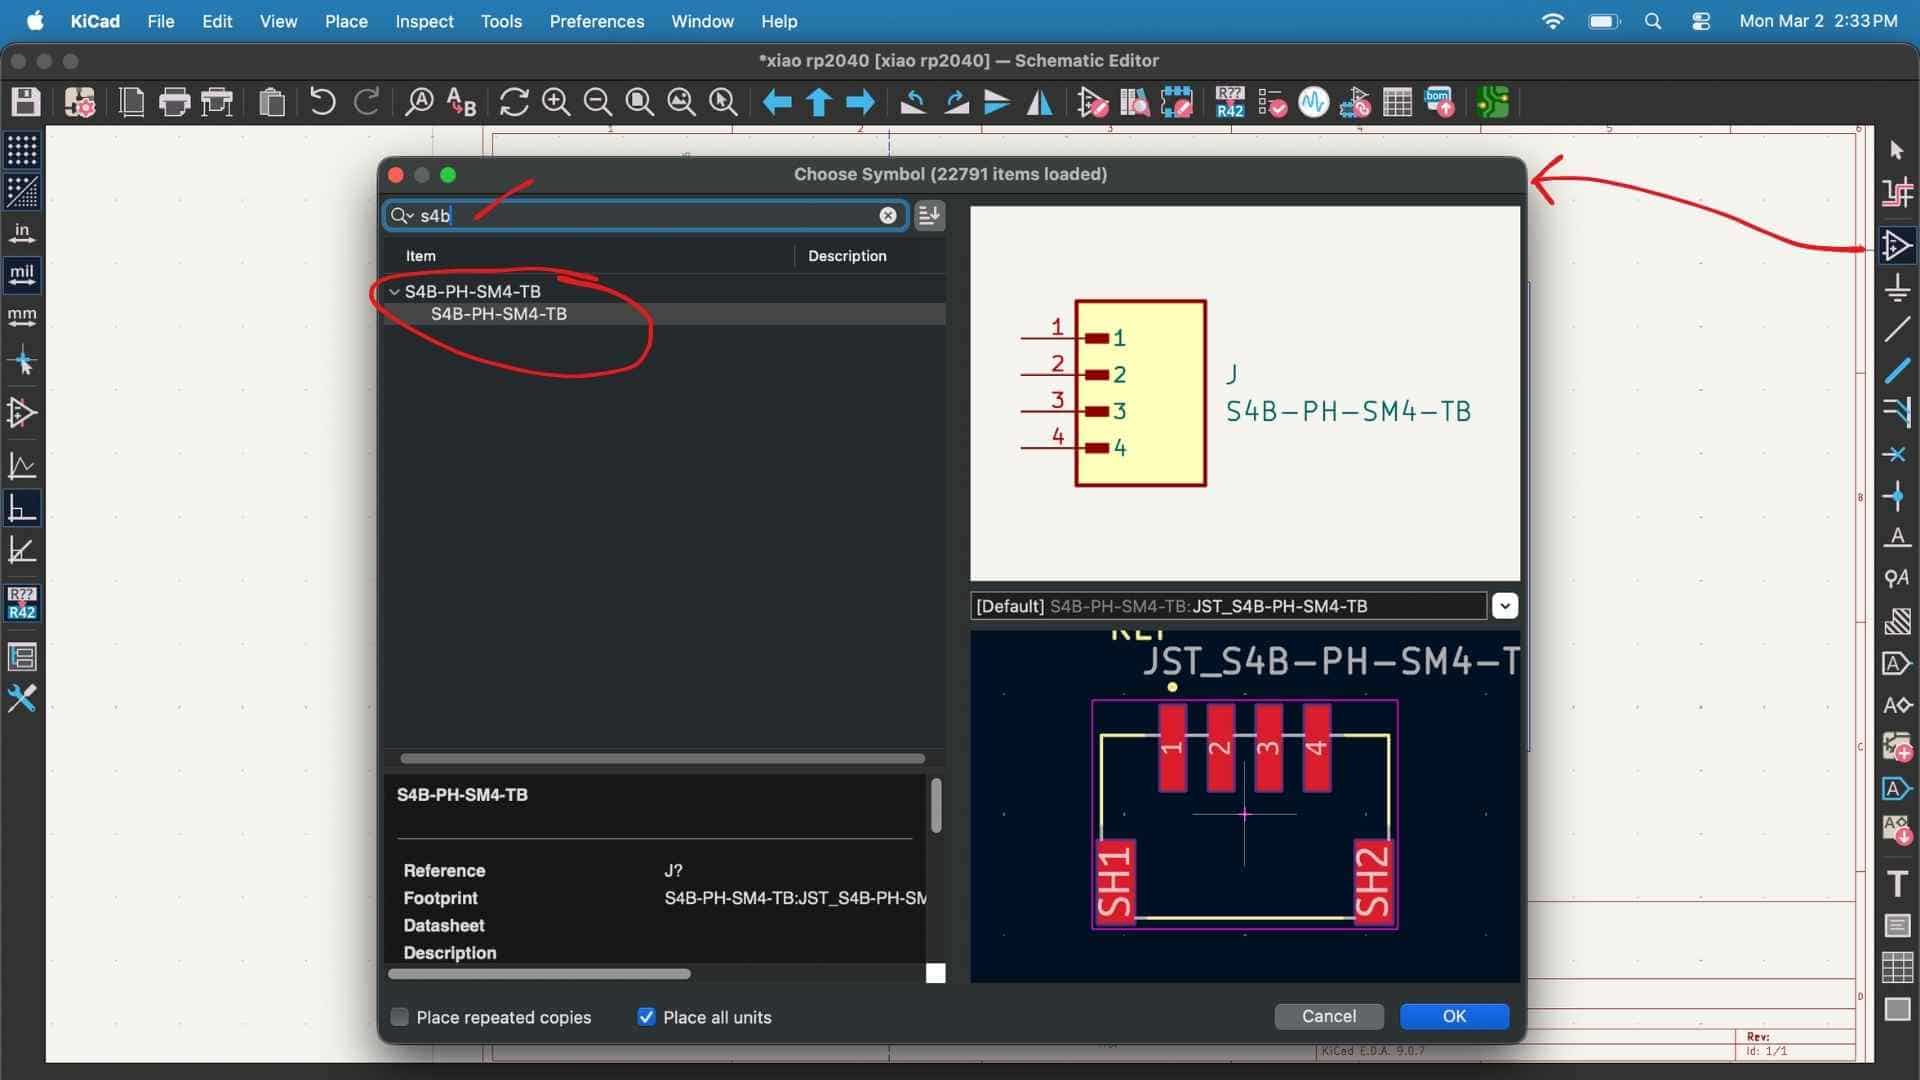Select the Add Power Symbol tool
Viewport: 1920px width, 1080px height.
click(x=1897, y=289)
